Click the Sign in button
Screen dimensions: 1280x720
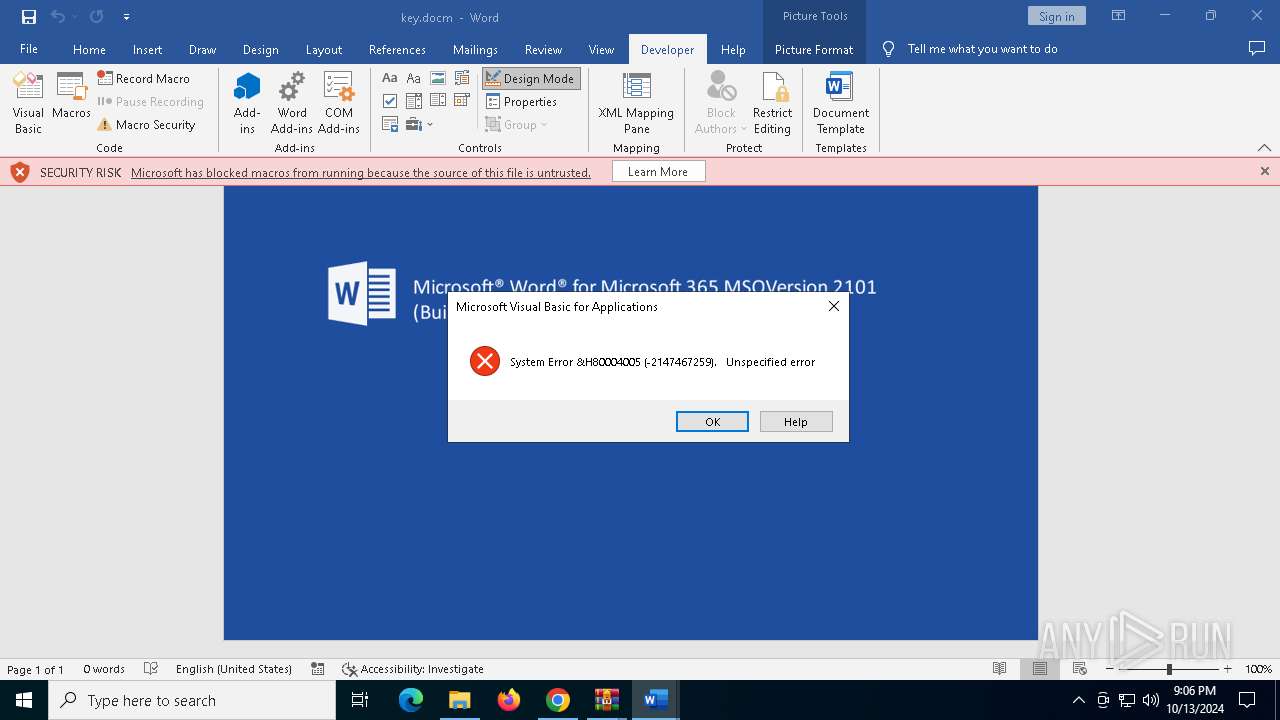pos(1056,16)
